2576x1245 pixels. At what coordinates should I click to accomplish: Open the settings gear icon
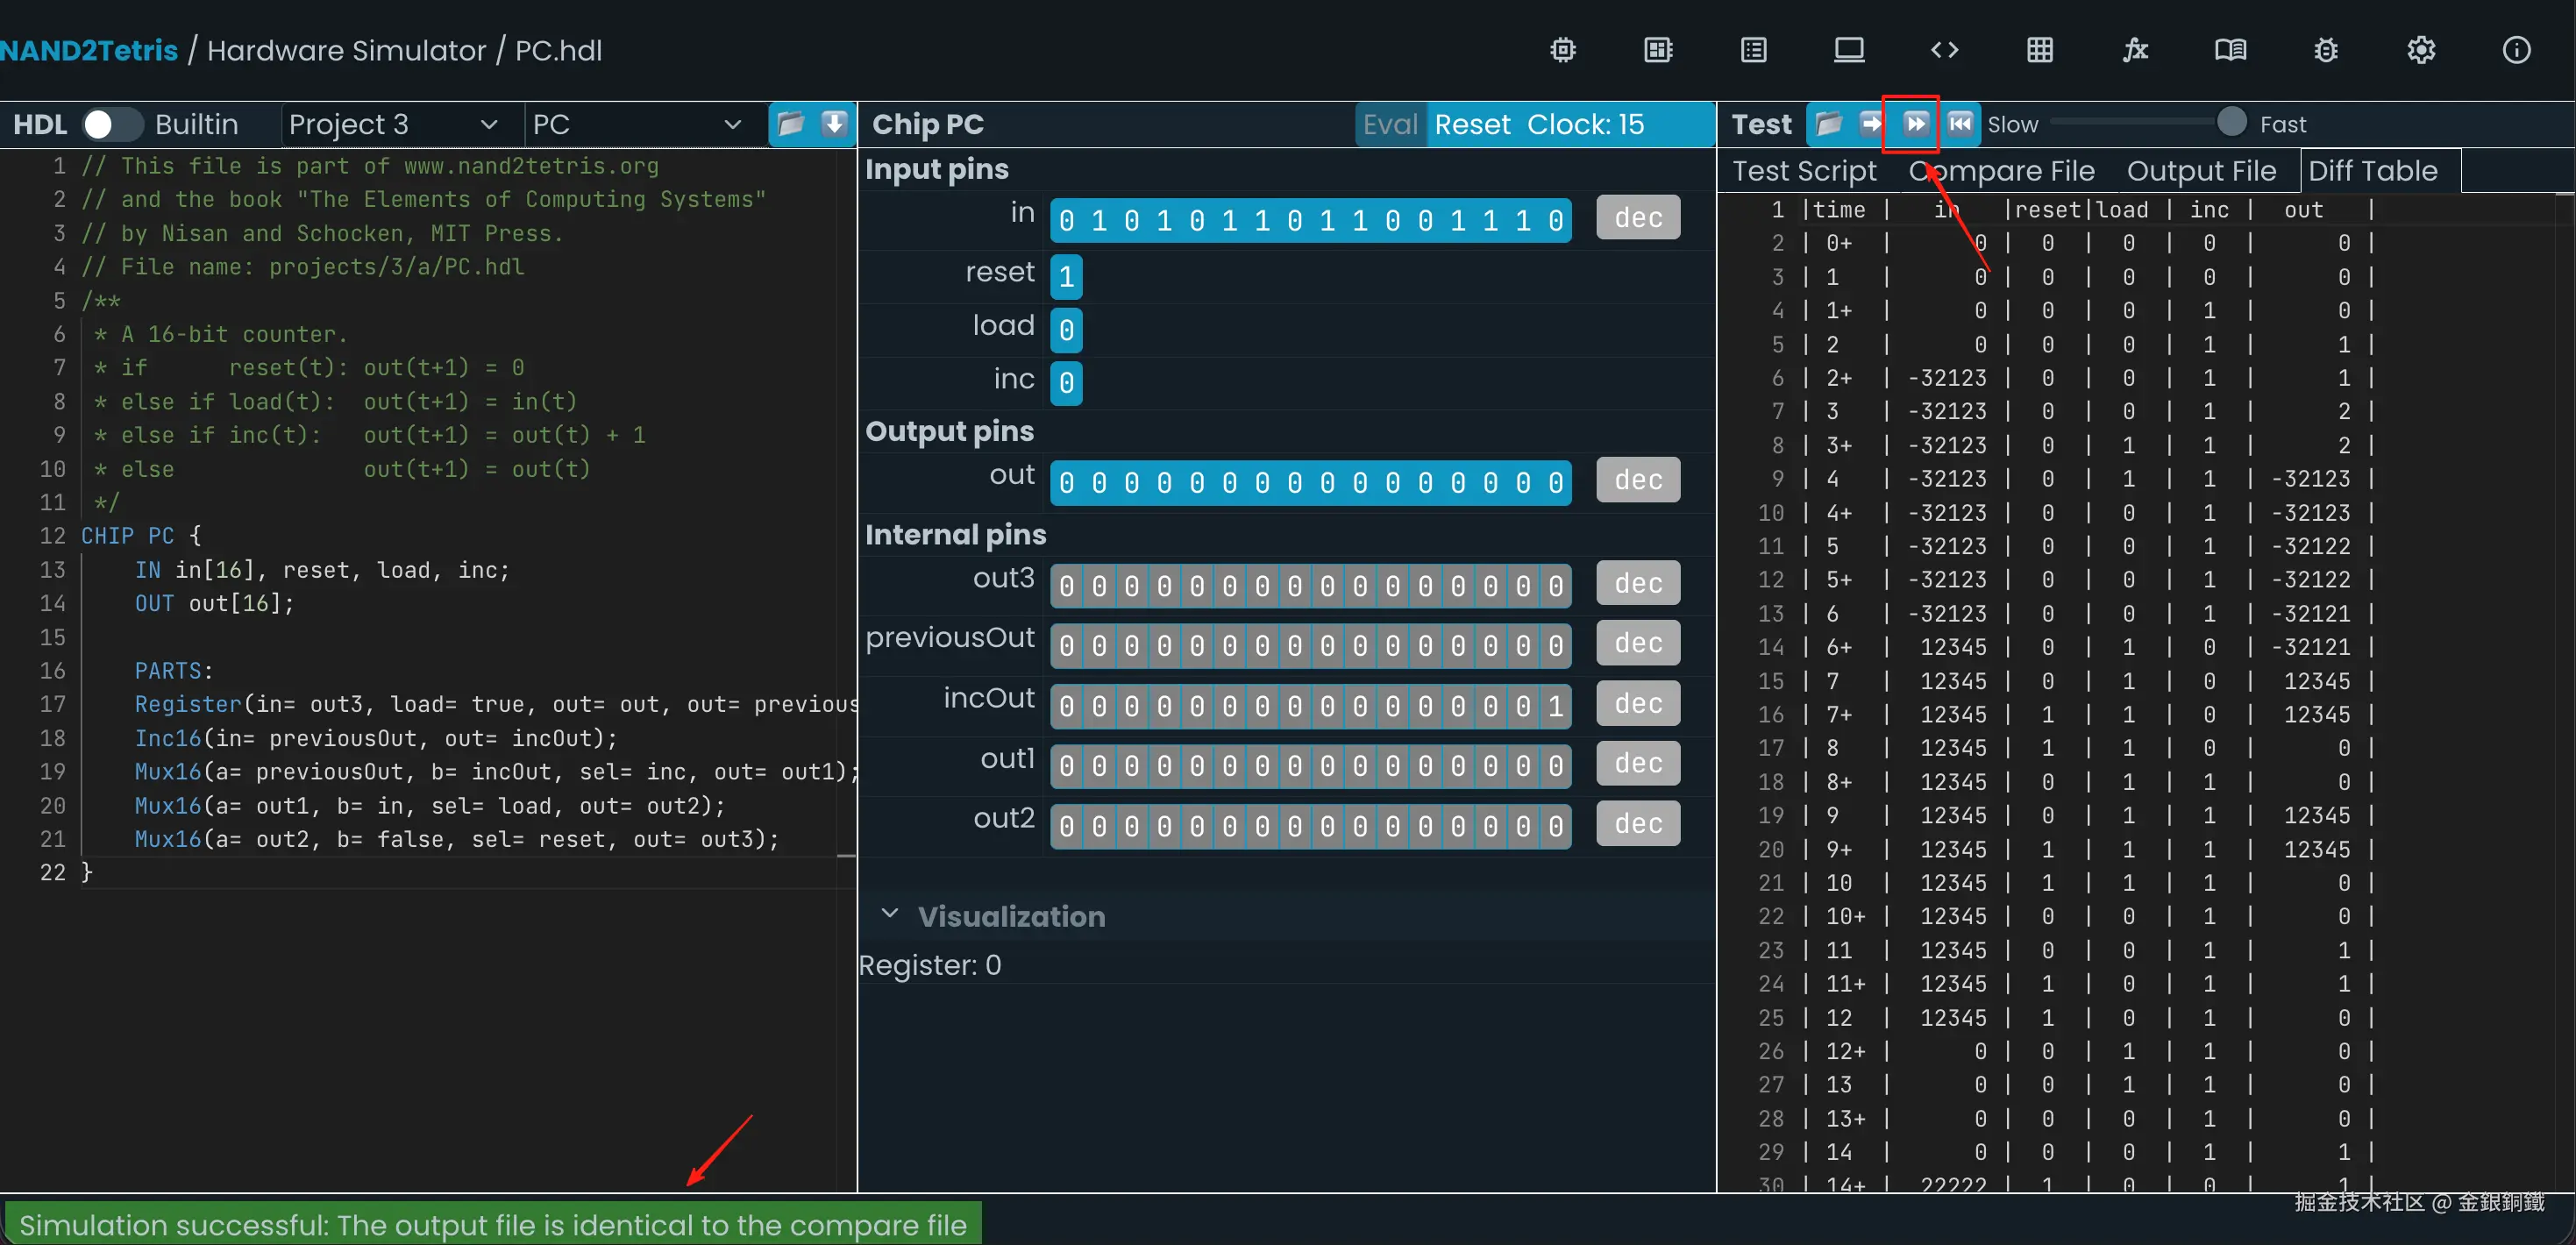click(2420, 50)
